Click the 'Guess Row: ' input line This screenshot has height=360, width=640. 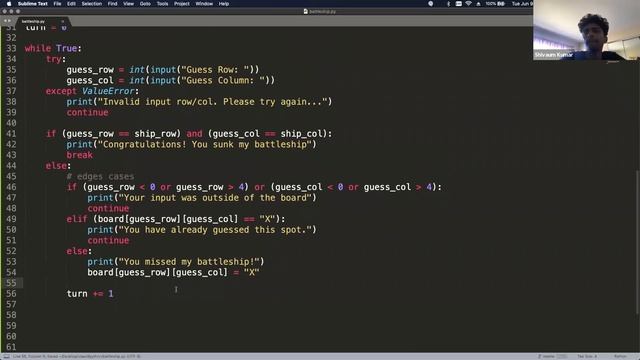pos(162,69)
